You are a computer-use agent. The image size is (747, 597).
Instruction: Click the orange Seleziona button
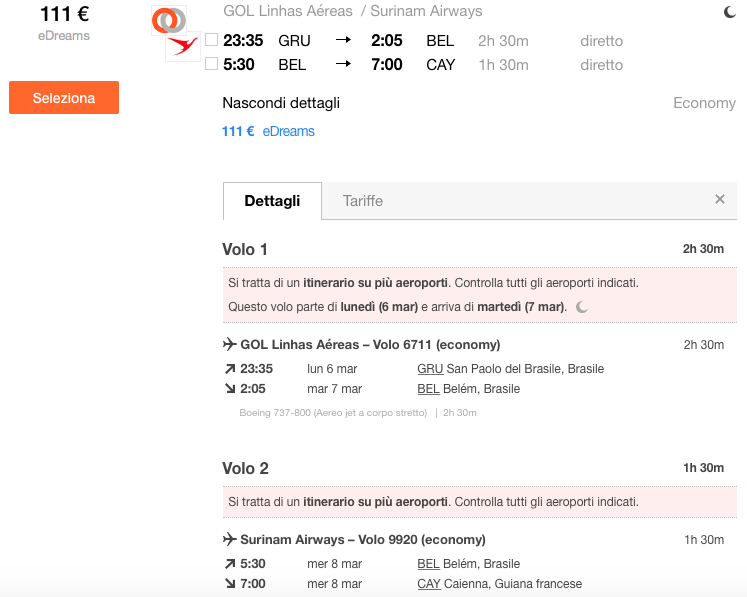pos(64,98)
